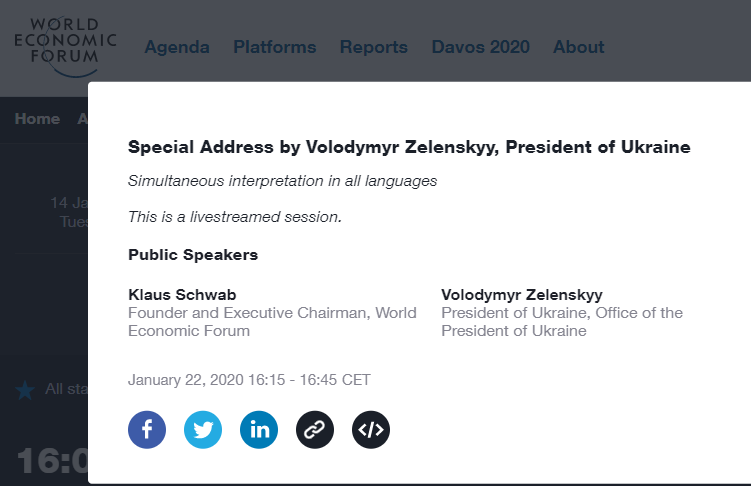The width and height of the screenshot is (751, 486).
Task: Select the Home tab
Action: point(37,119)
